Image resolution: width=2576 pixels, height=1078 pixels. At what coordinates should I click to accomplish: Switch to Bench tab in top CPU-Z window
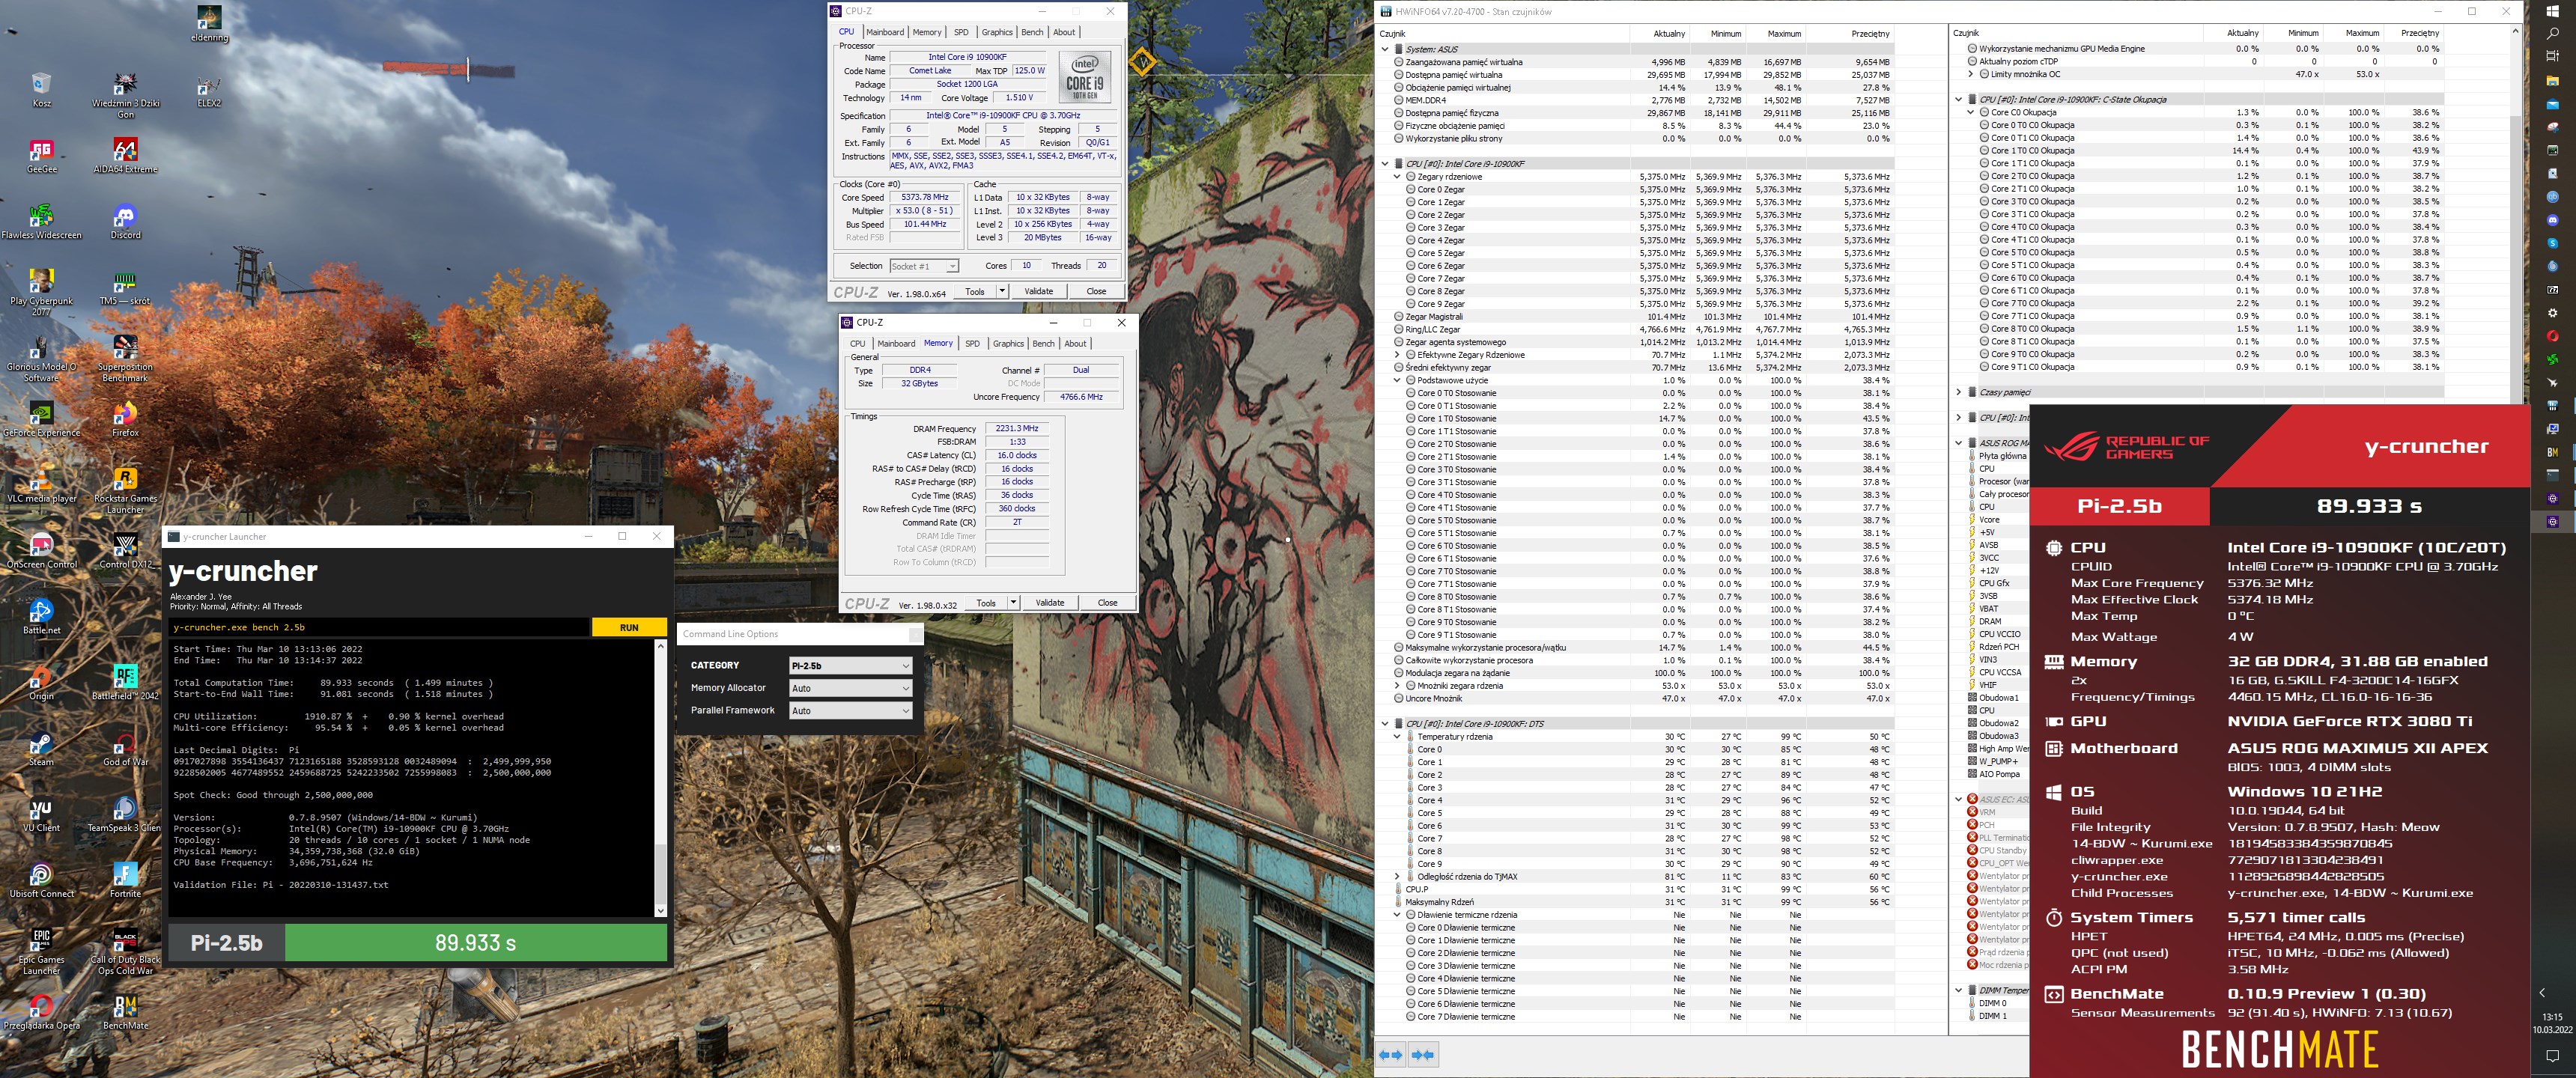[x=1032, y=32]
